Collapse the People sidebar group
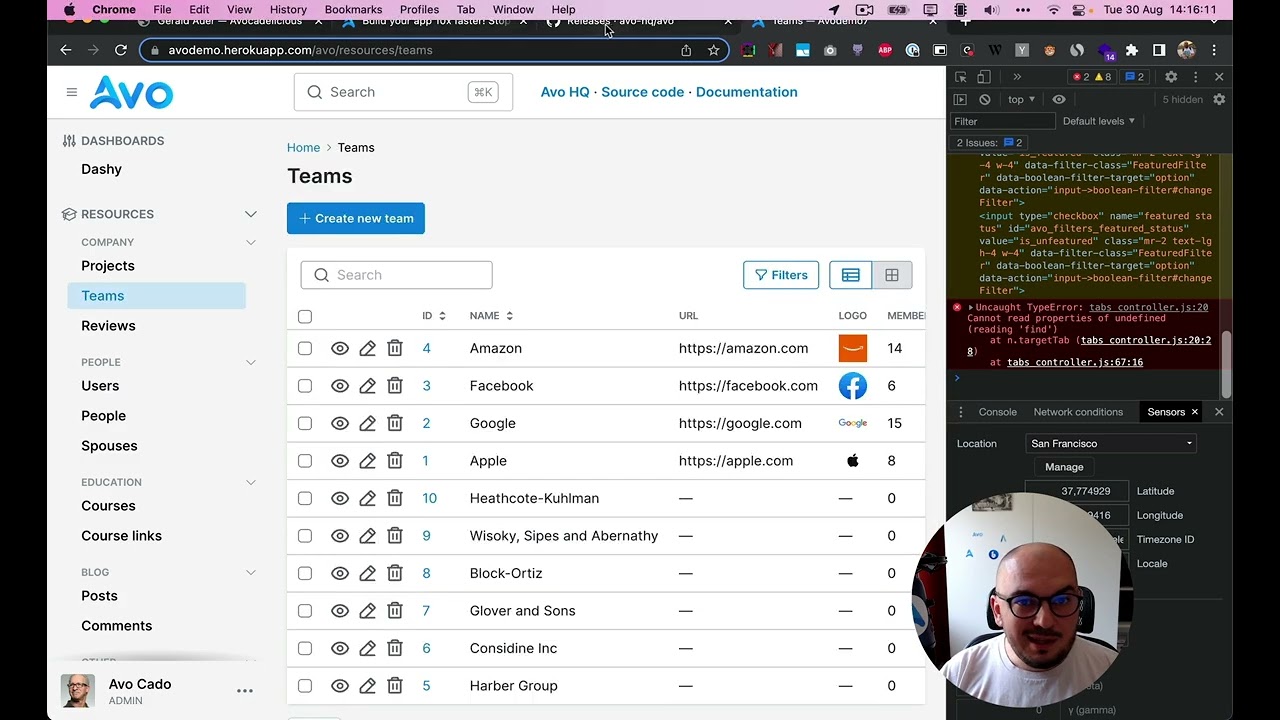 (251, 362)
